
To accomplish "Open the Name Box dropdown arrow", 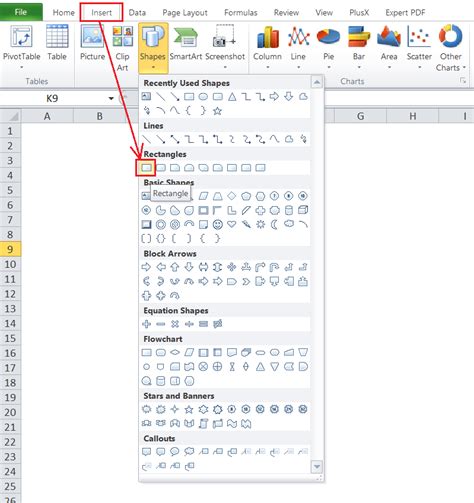I will pos(111,98).
